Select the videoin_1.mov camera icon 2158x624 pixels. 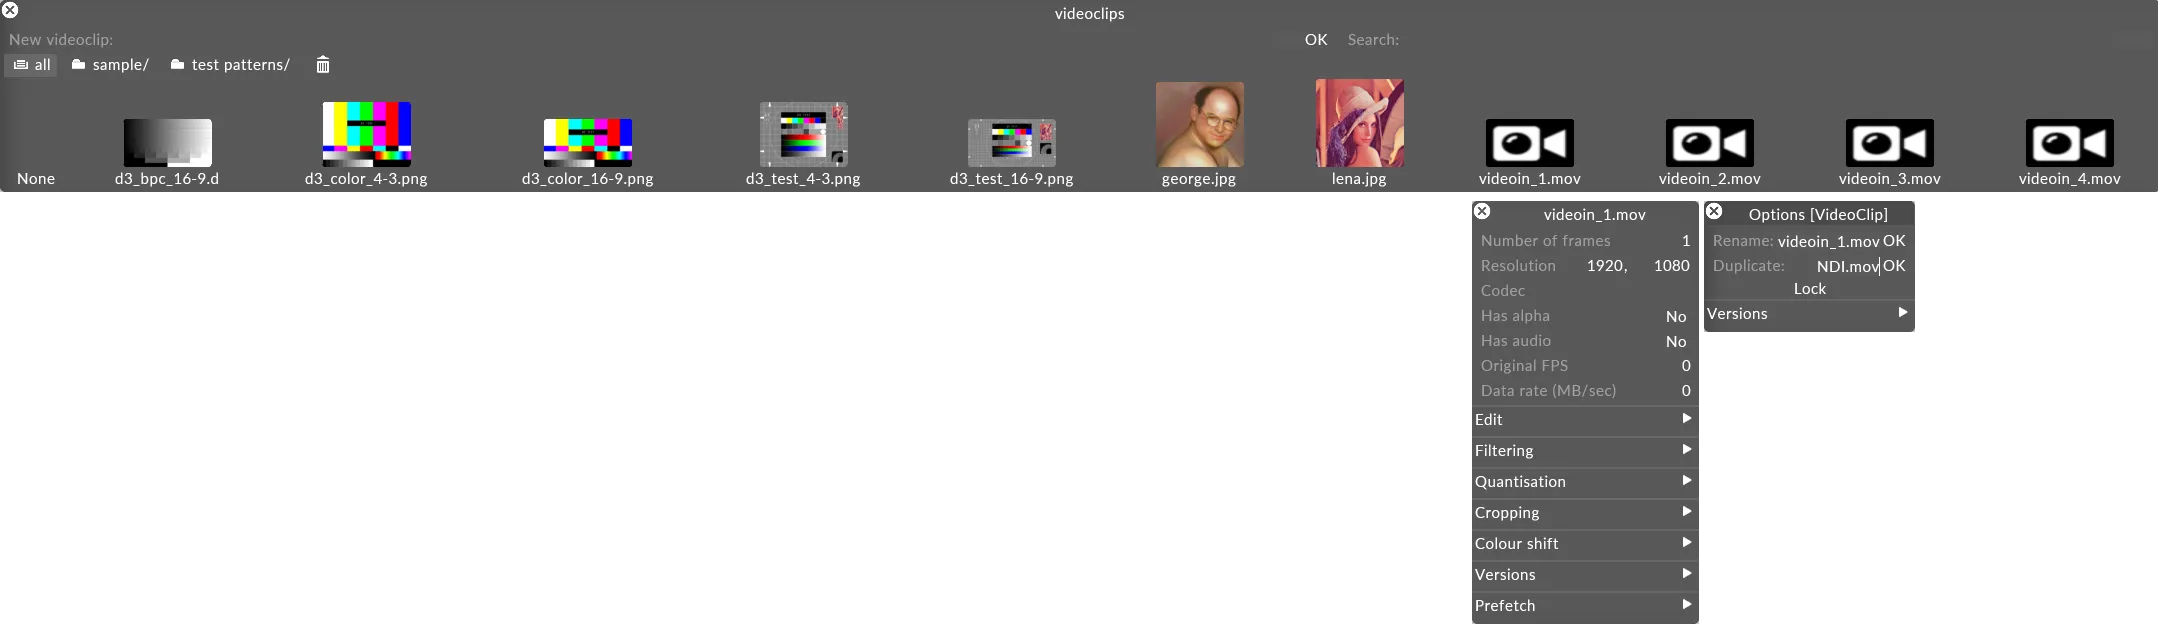coord(1529,143)
